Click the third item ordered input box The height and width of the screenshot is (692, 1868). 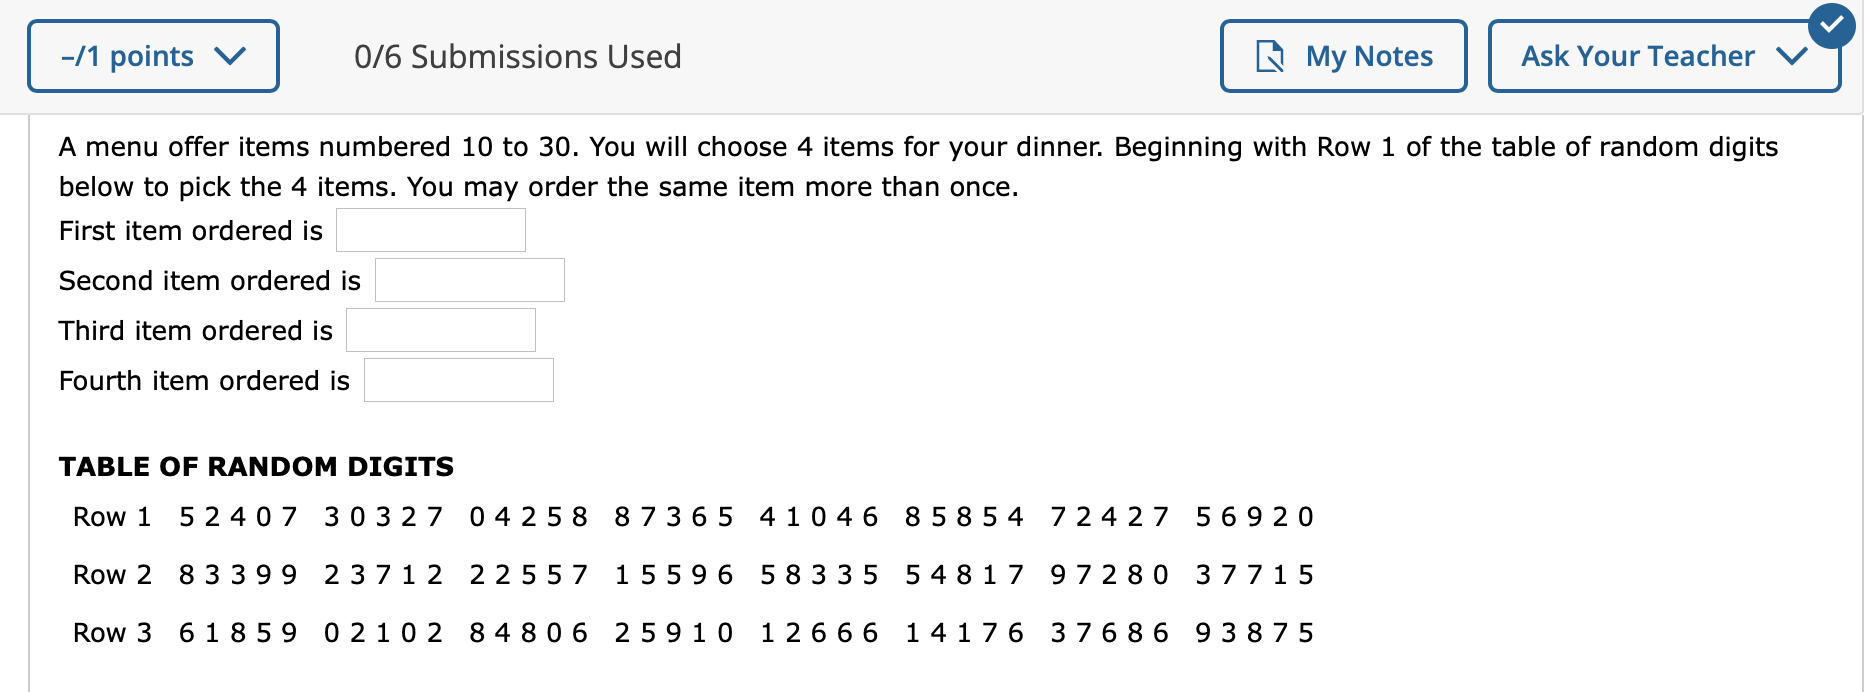(440, 329)
